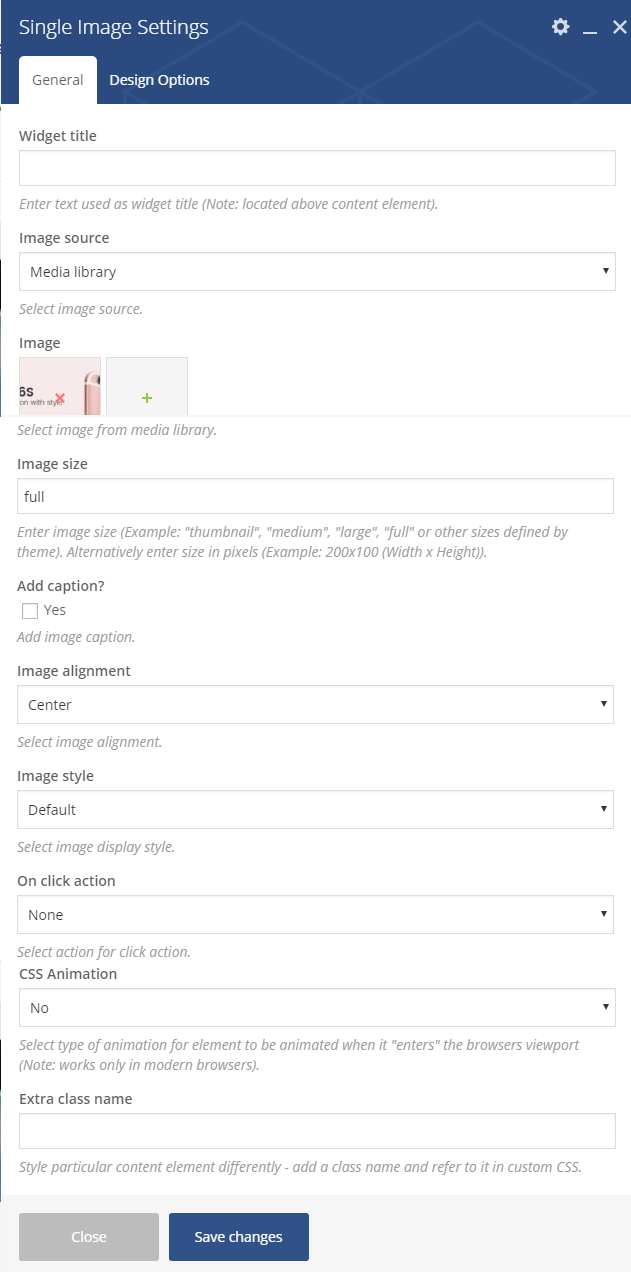Click into the Image size field

[x=315, y=497]
